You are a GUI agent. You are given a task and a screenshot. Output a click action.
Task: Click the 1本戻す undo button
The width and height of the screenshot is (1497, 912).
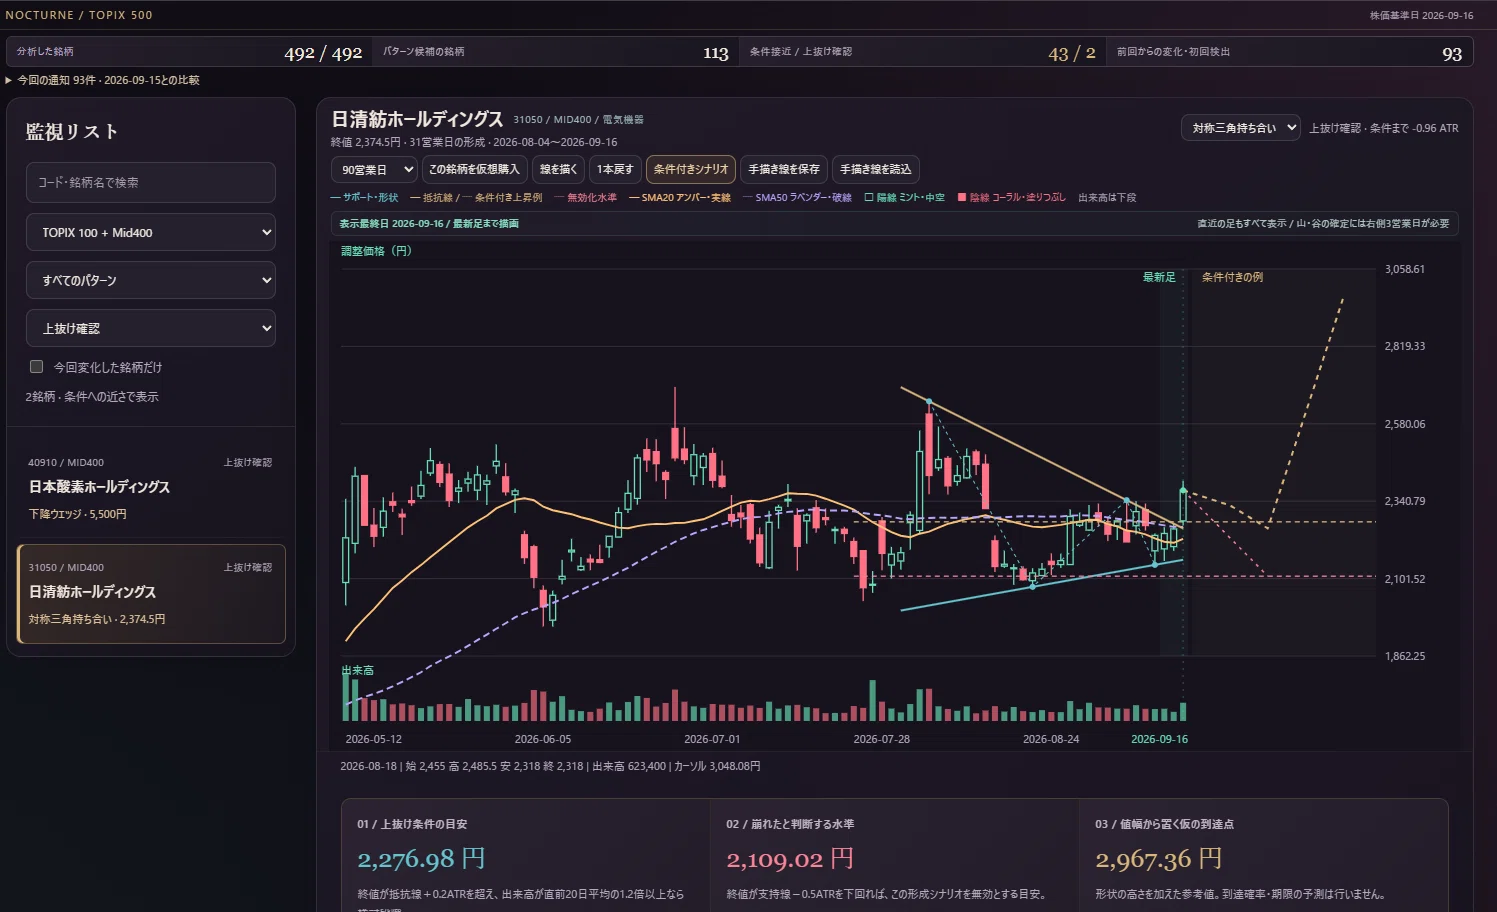point(615,170)
